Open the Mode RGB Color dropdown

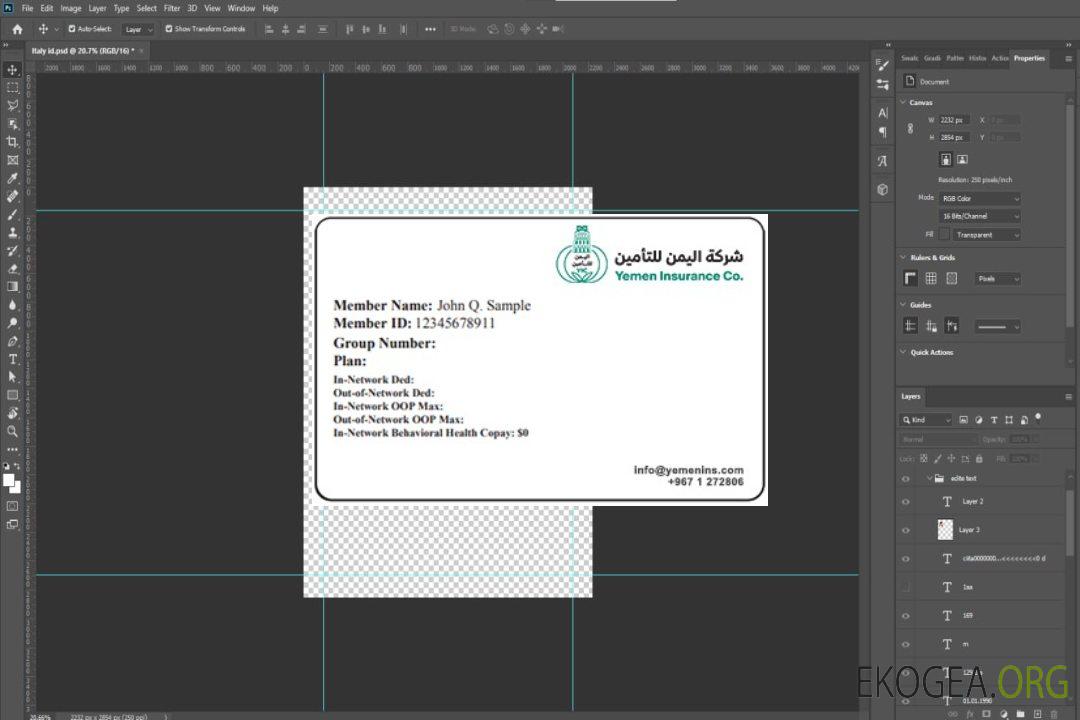(x=979, y=199)
